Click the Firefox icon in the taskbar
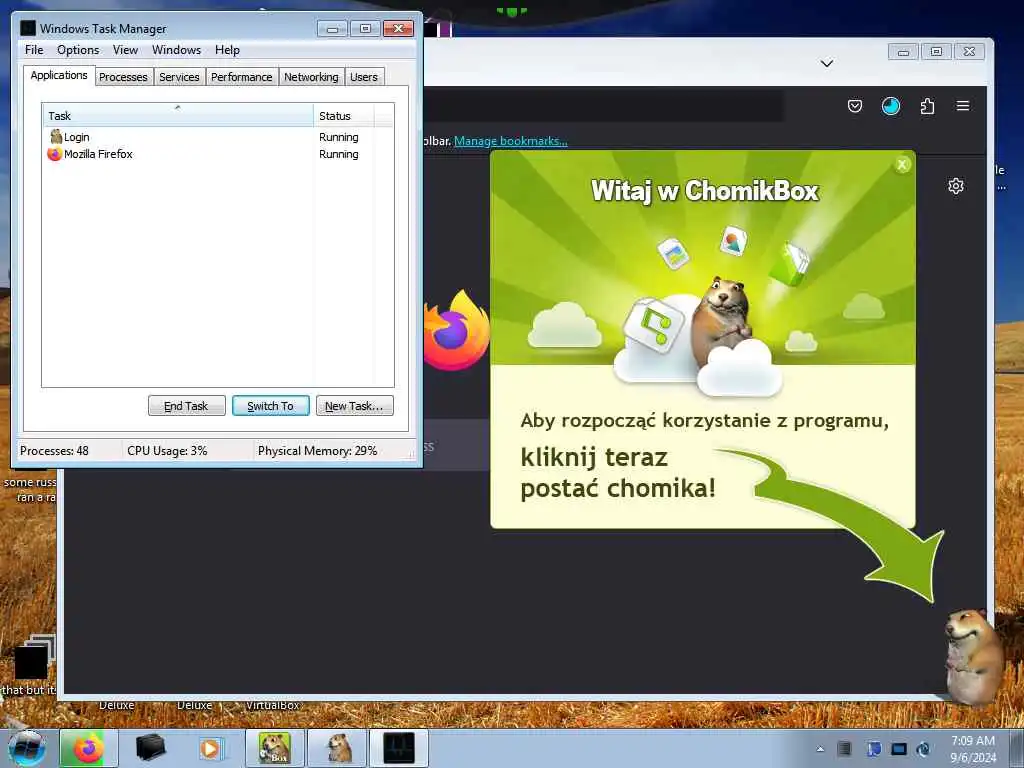 tap(88, 748)
